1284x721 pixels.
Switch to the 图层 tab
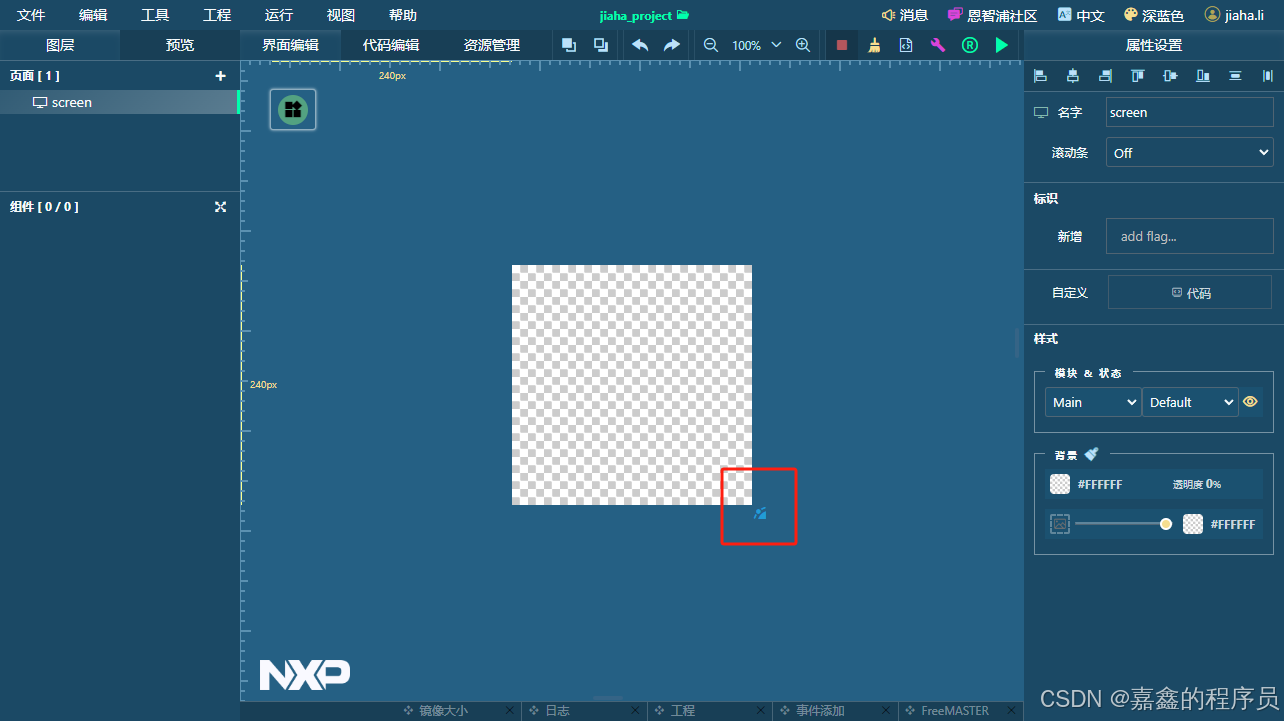click(x=60, y=45)
